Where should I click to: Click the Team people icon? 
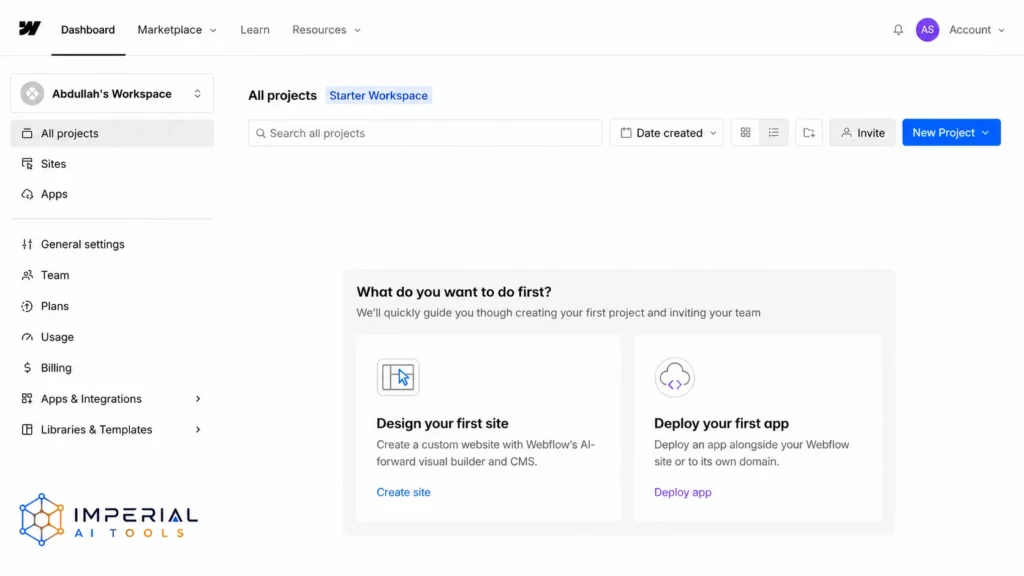[27, 275]
